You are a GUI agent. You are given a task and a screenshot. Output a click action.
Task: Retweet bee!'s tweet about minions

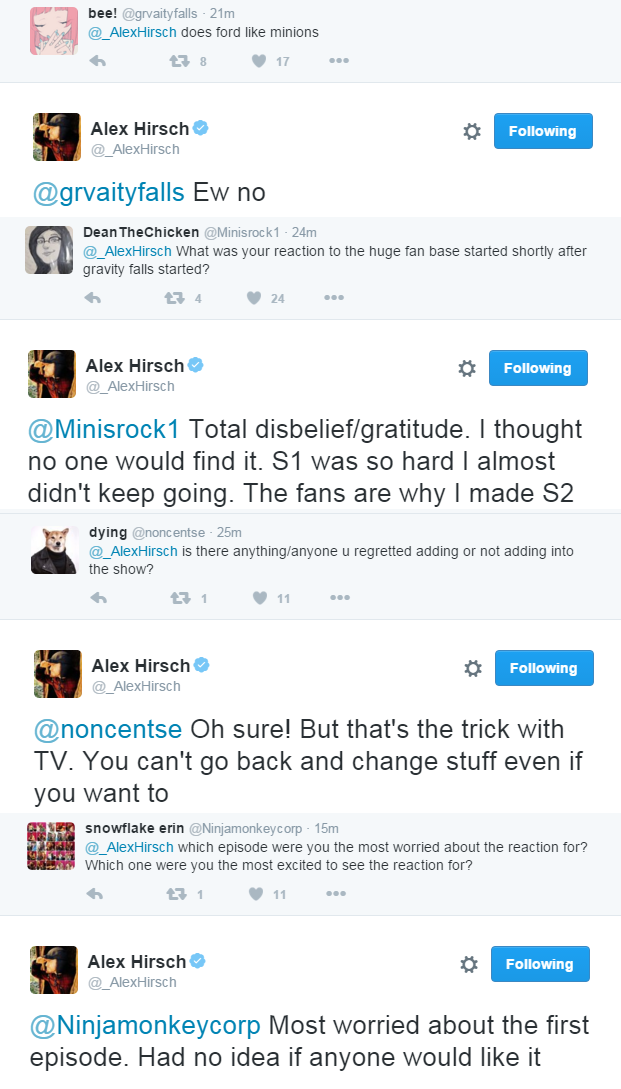click(179, 61)
